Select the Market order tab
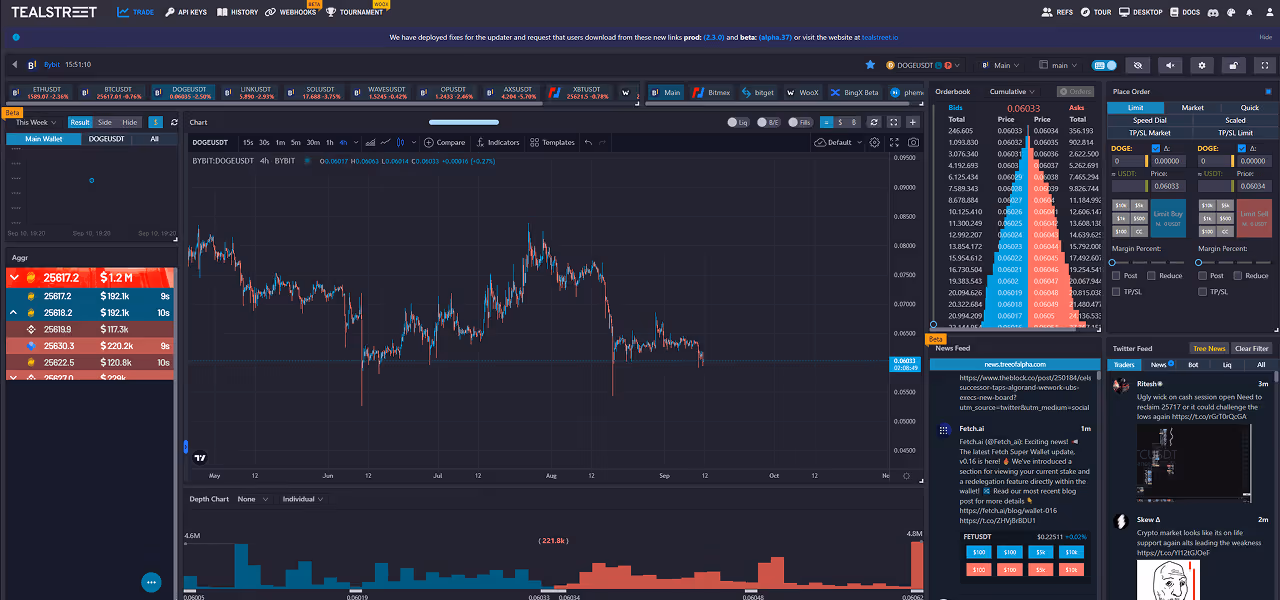This screenshot has height=600, width=1280. 1193,108
